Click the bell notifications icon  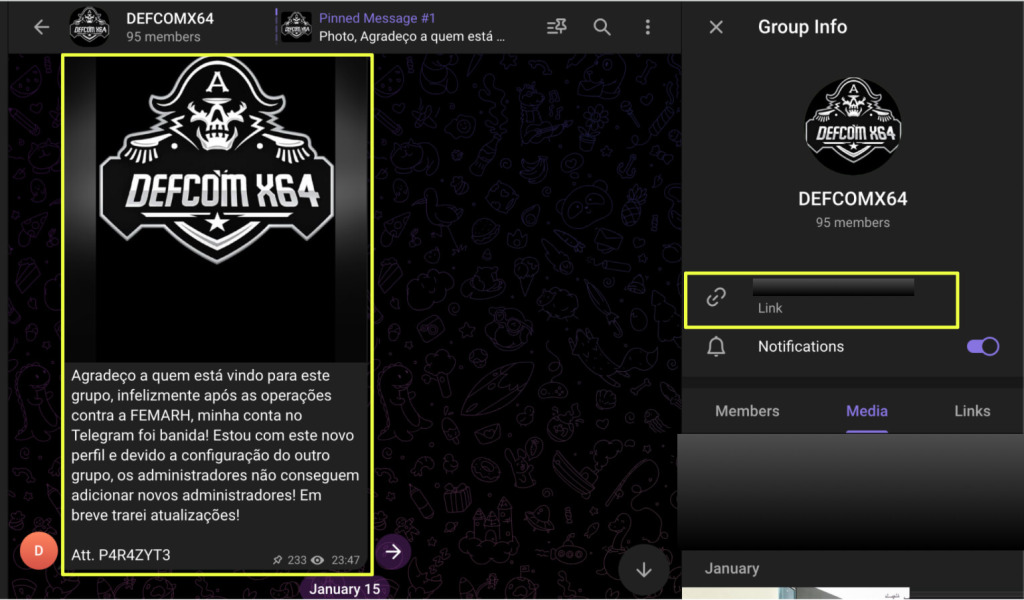(716, 347)
